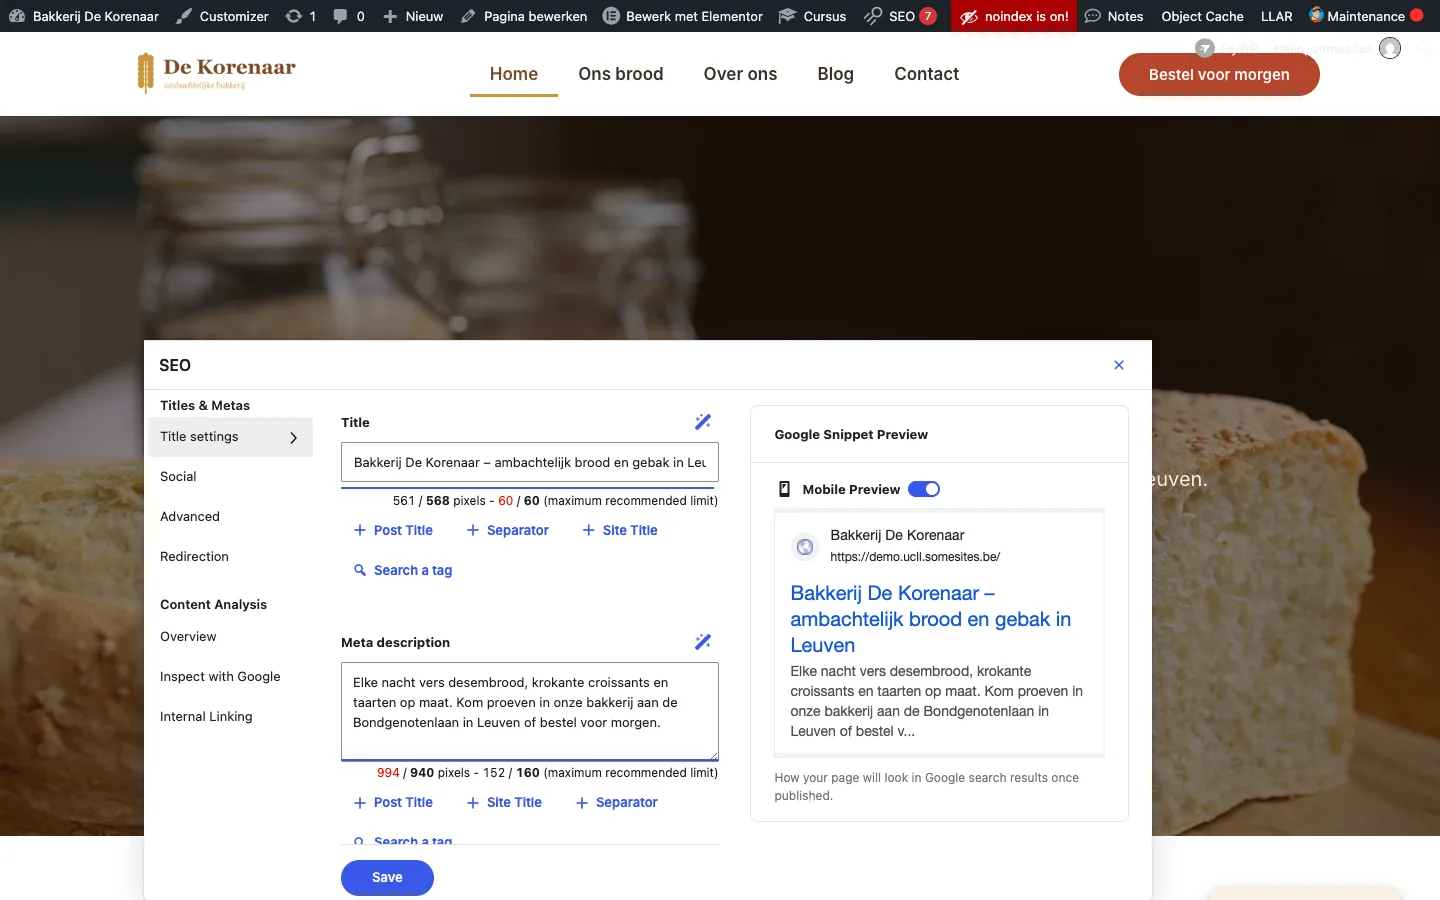
Task: Open LLAR in the admin bar
Action: [x=1276, y=16]
